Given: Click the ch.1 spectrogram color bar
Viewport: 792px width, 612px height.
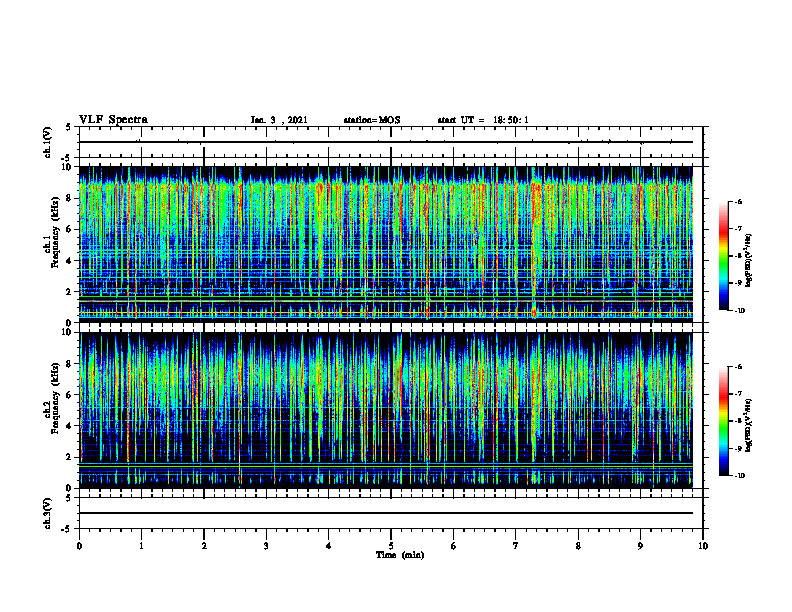Looking at the screenshot, I should [x=723, y=256].
